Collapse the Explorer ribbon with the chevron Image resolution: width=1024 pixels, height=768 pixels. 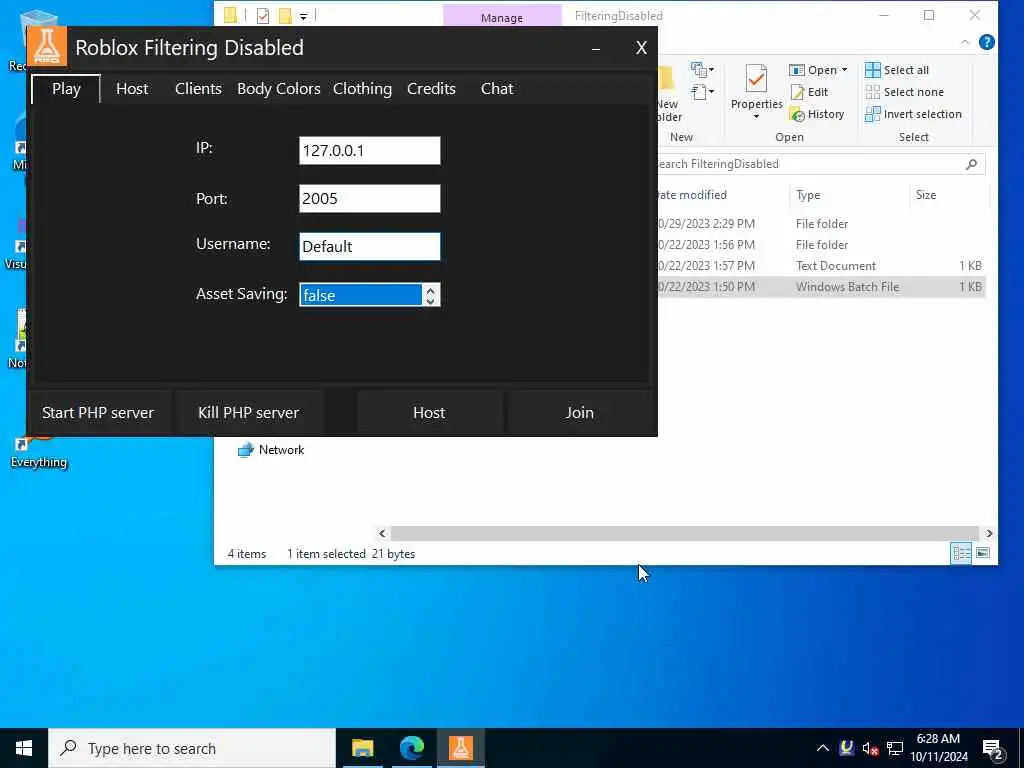(x=965, y=42)
